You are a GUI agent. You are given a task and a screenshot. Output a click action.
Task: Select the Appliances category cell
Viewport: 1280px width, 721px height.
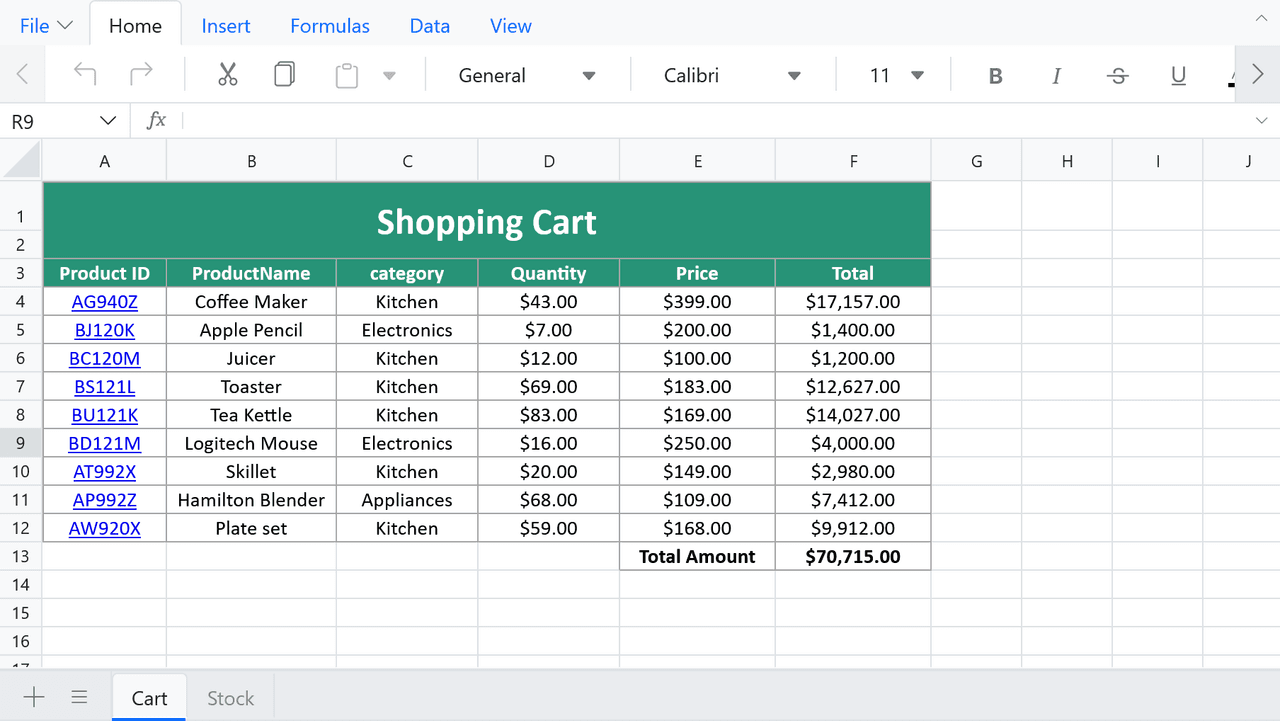(x=407, y=500)
